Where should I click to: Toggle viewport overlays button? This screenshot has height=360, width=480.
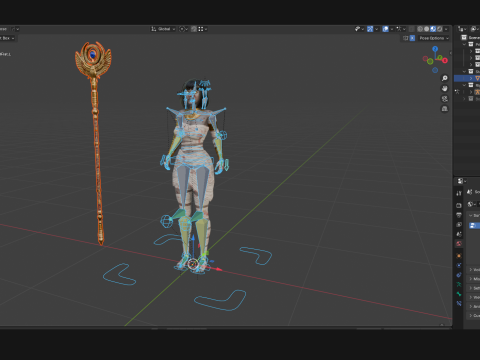385,29
